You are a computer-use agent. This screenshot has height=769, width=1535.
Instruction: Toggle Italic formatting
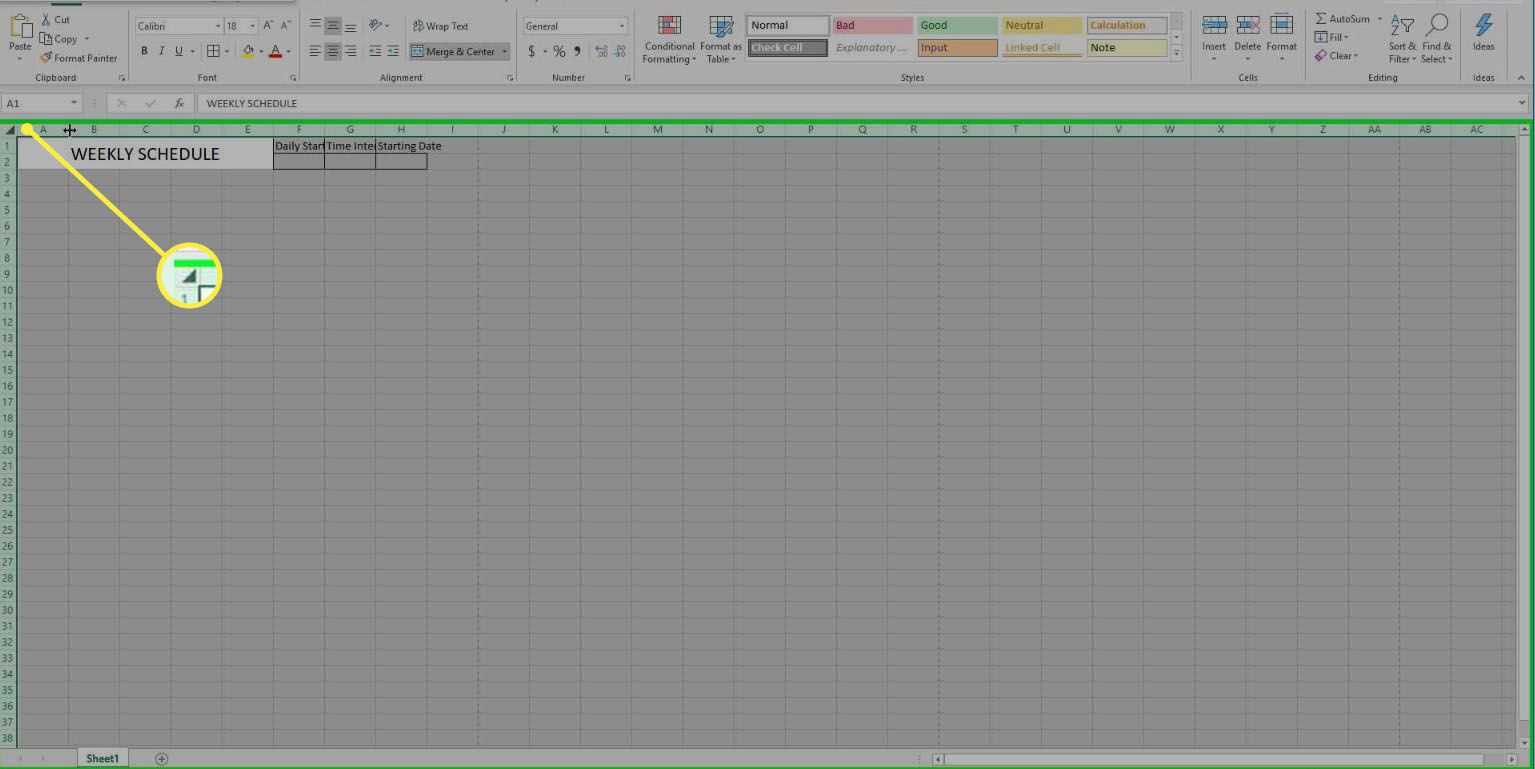tap(161, 51)
